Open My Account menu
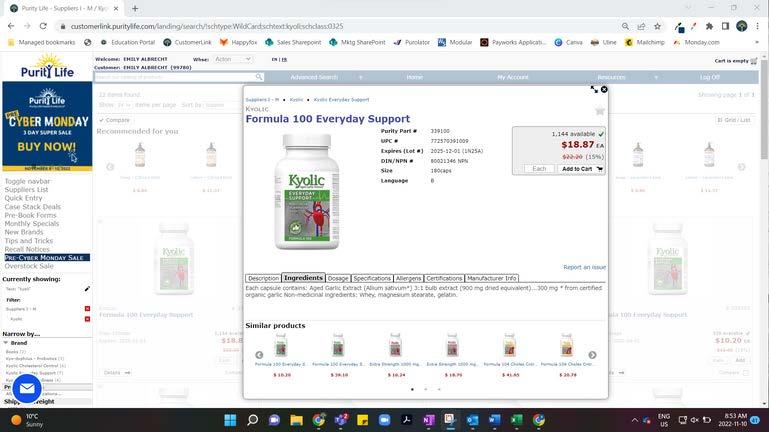 pyautogui.click(x=513, y=77)
